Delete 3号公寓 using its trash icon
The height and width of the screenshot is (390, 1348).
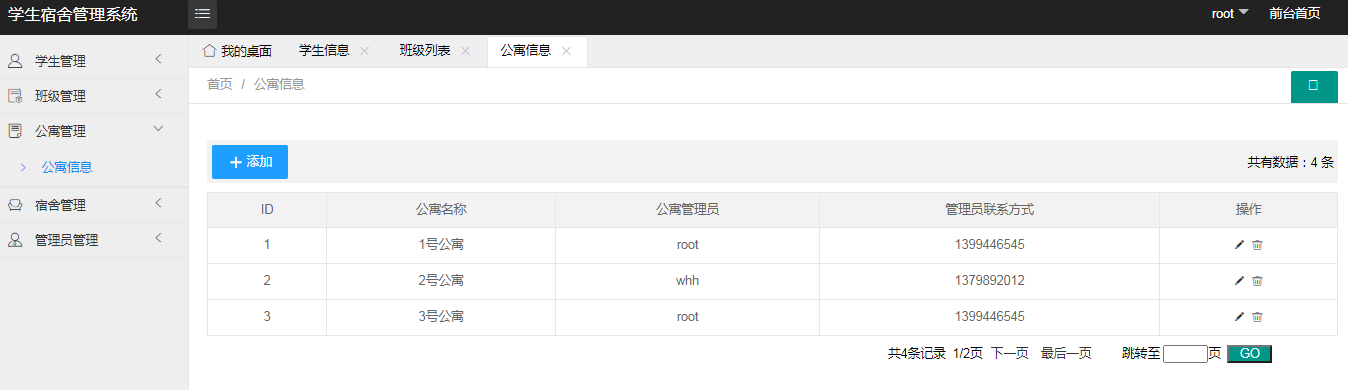tap(1257, 317)
